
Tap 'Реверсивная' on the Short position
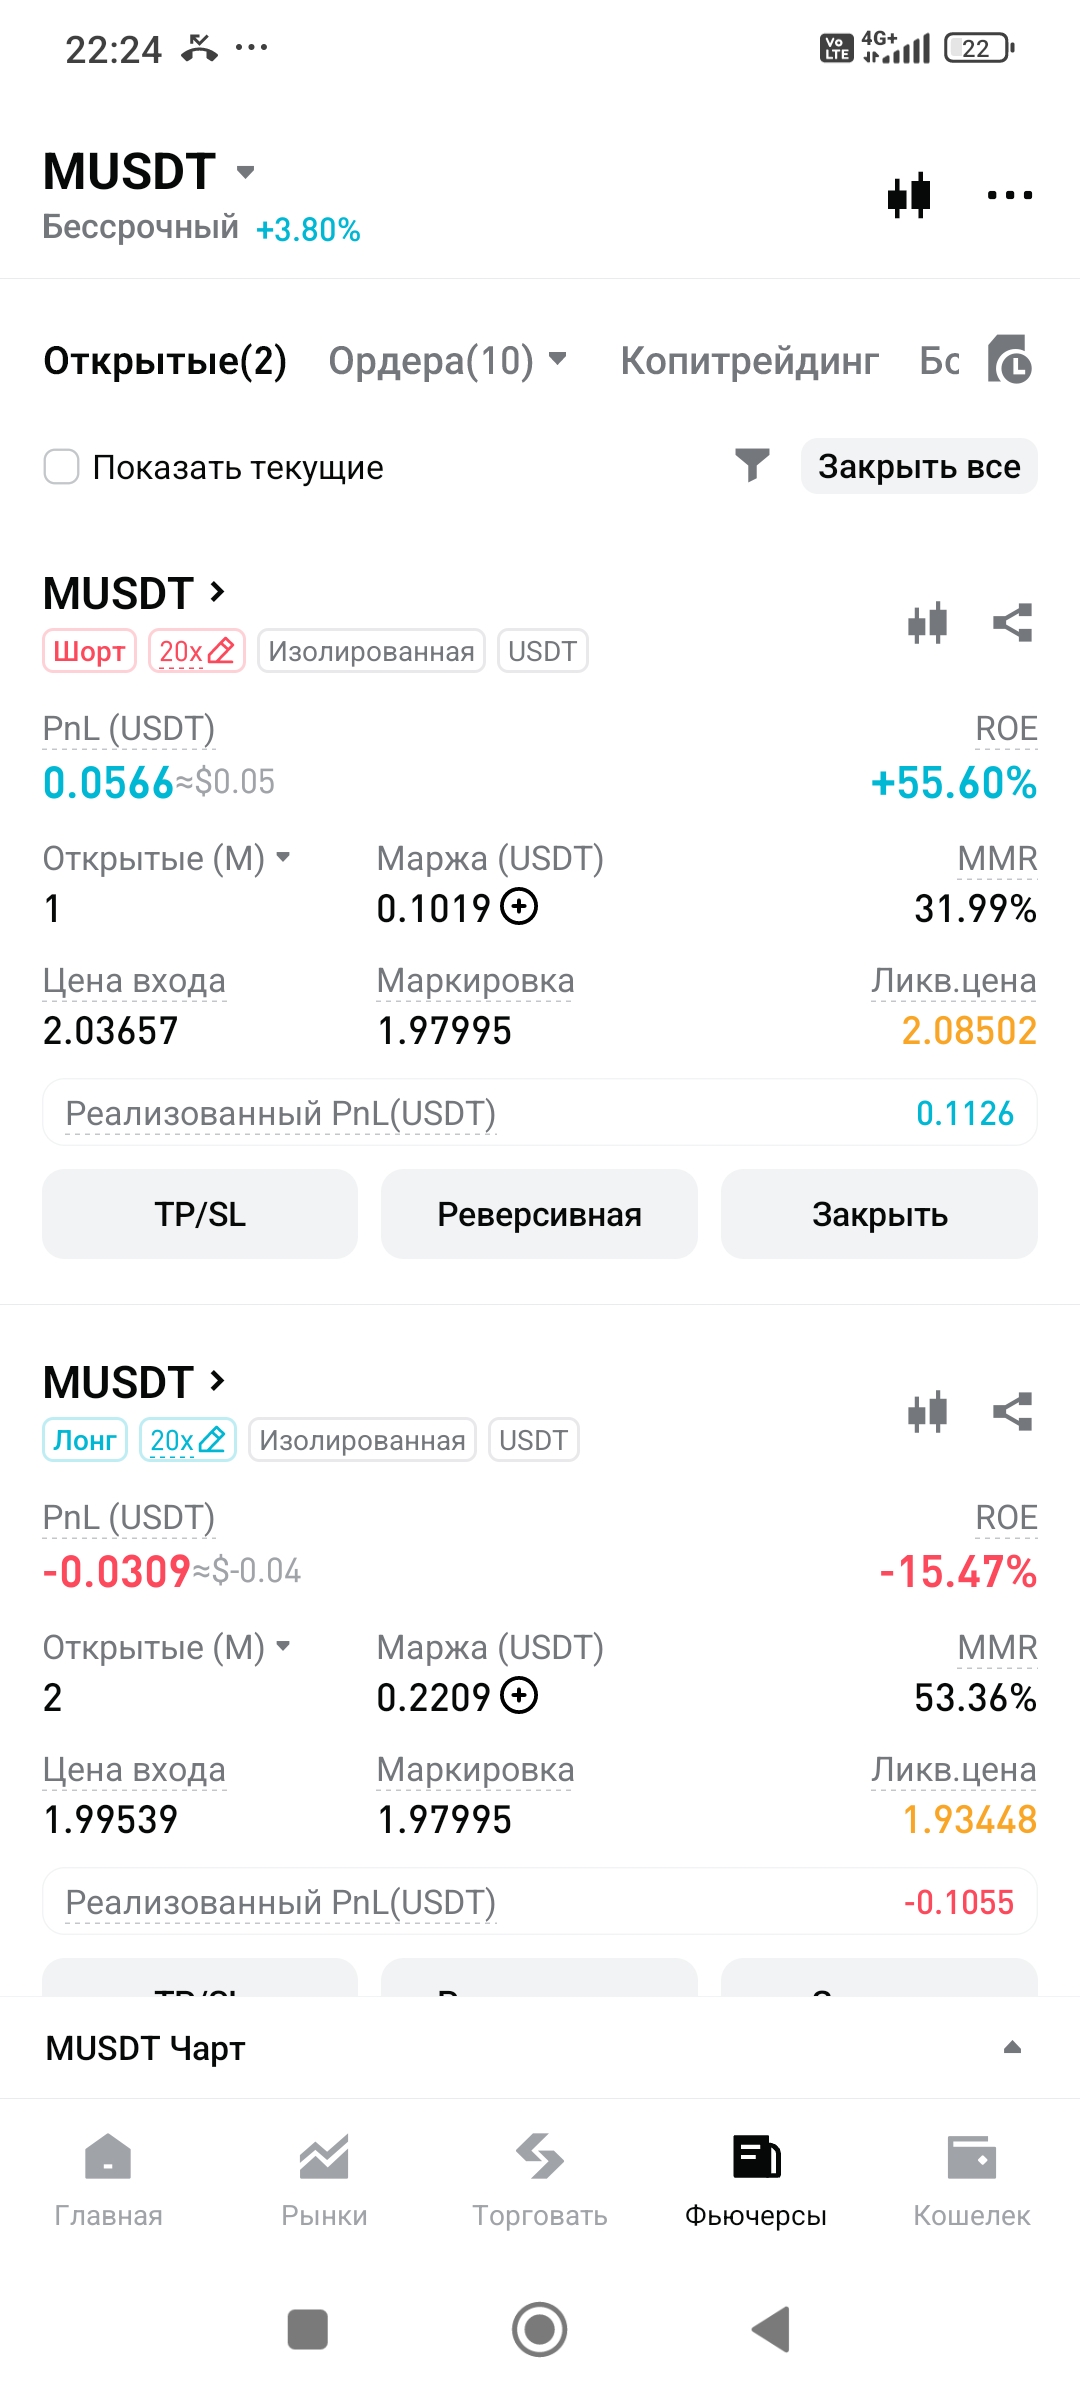(x=539, y=1214)
